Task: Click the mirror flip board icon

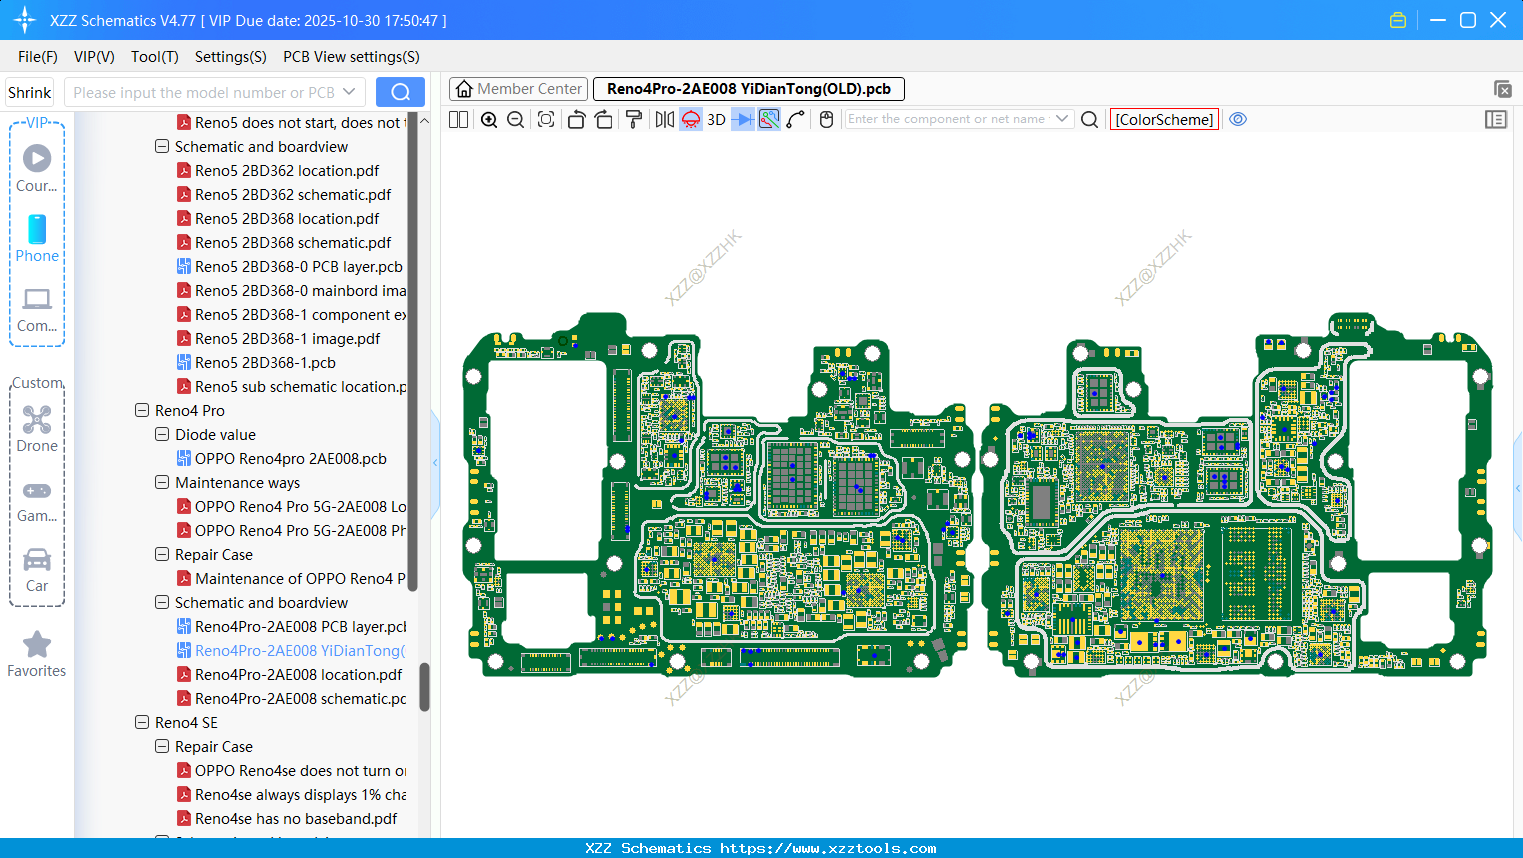Action: coord(664,120)
